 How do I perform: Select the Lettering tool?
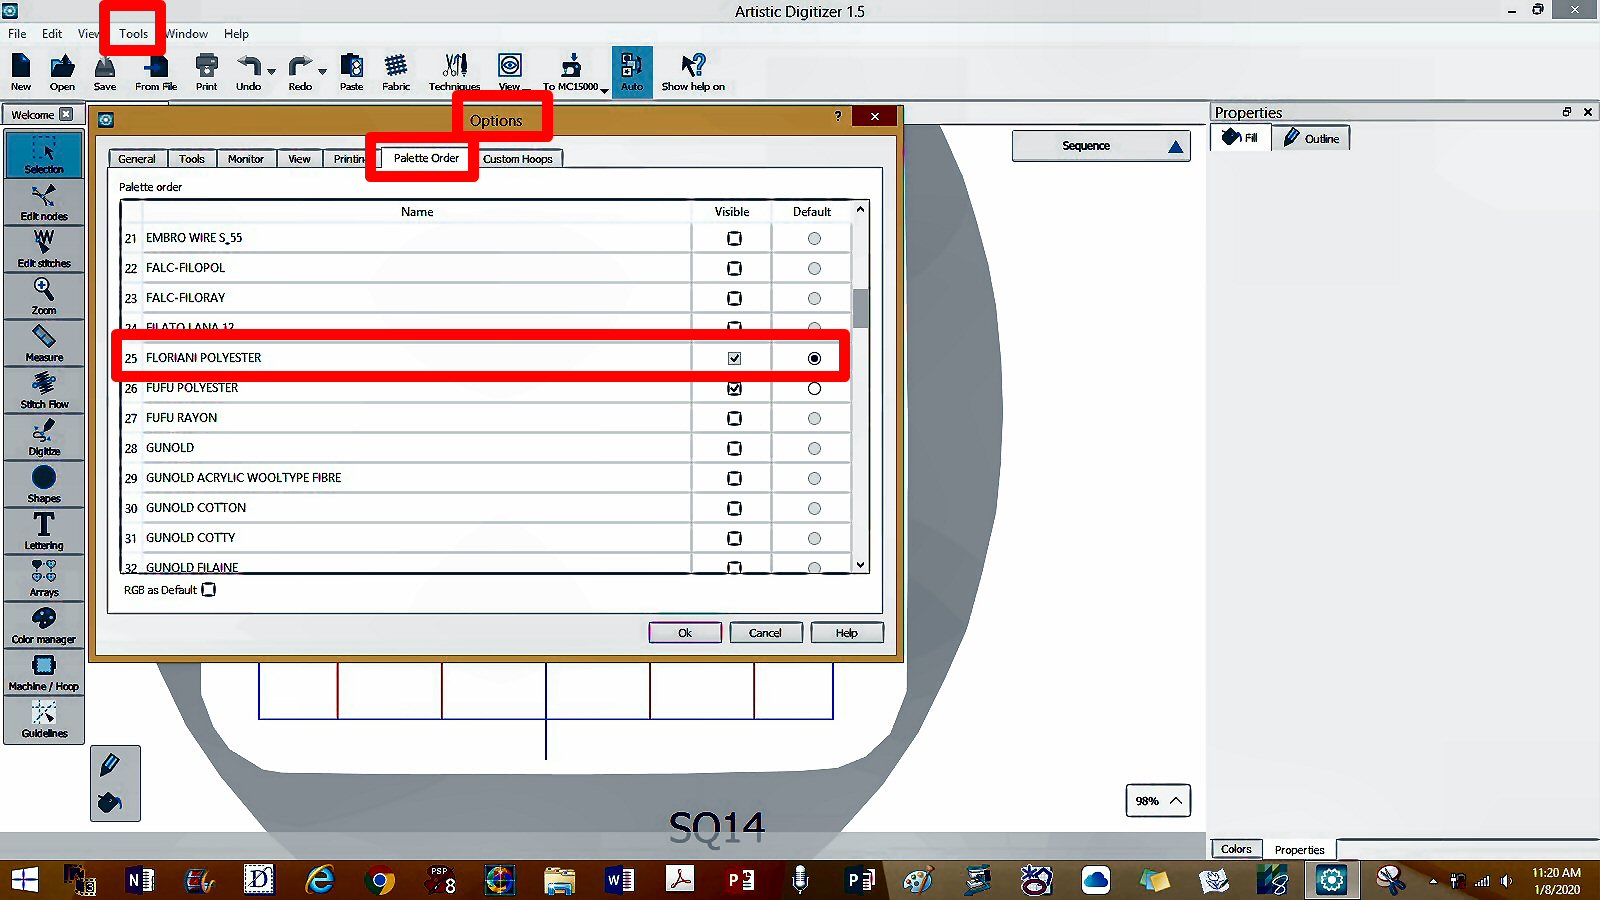click(x=44, y=531)
